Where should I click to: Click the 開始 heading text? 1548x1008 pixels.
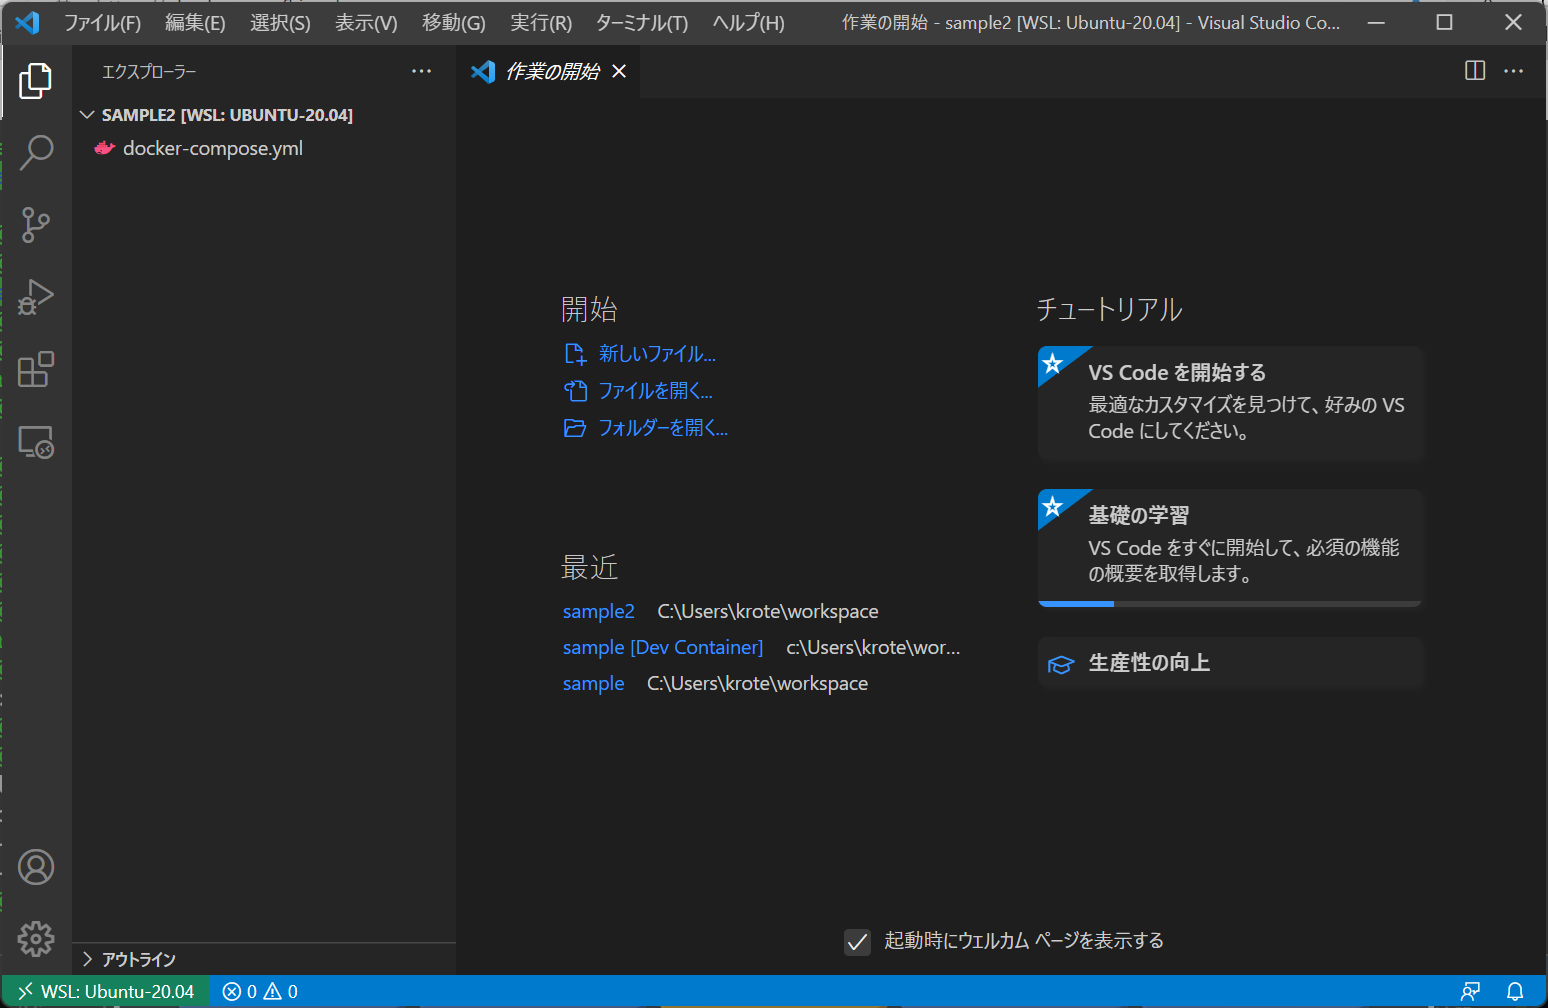590,309
